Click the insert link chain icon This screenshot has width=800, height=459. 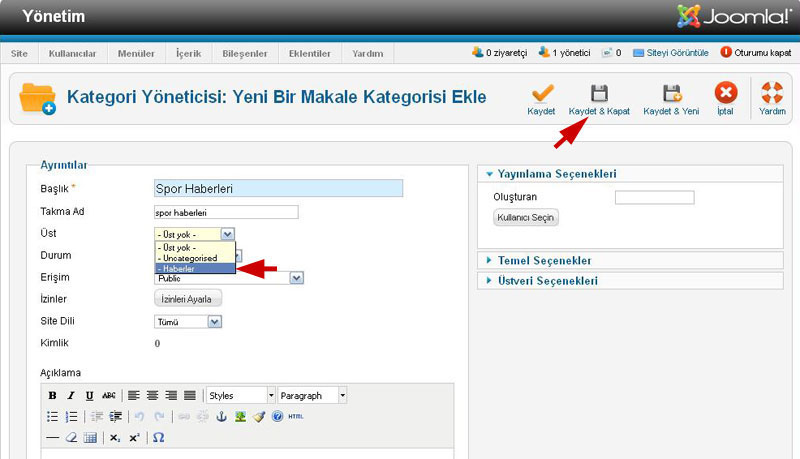point(184,417)
